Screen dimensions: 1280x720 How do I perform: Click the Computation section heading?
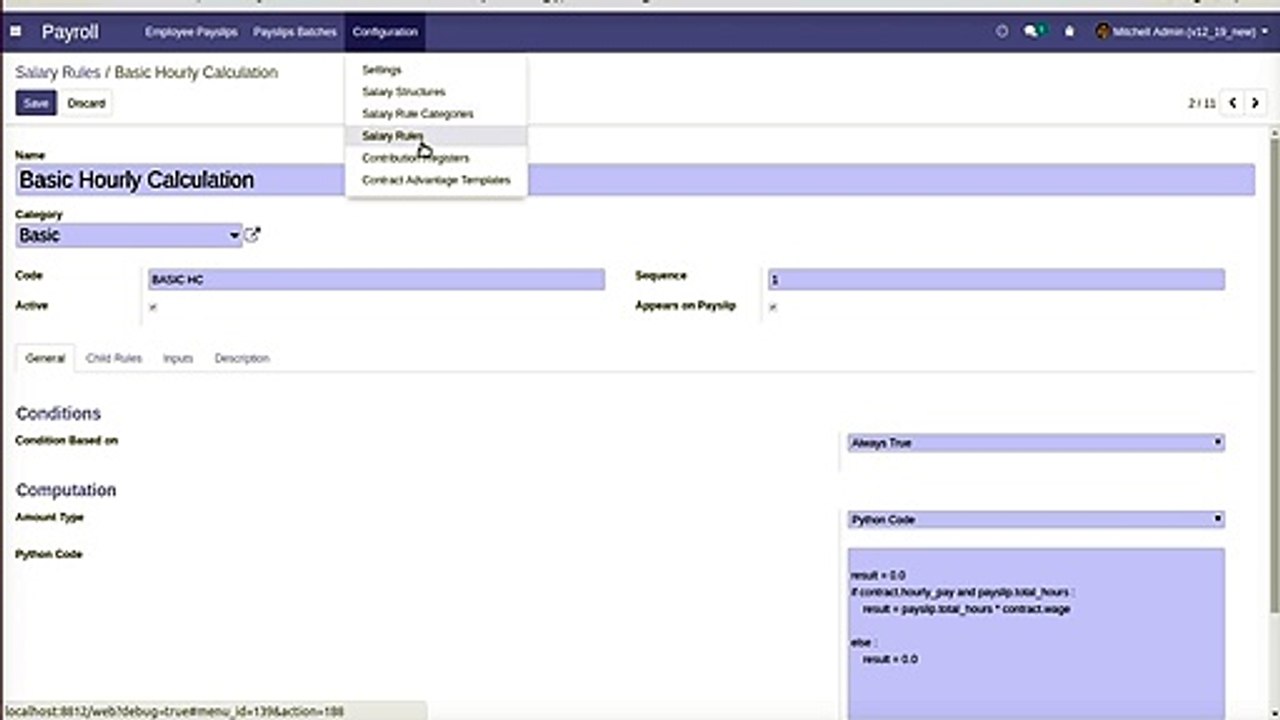(66, 490)
